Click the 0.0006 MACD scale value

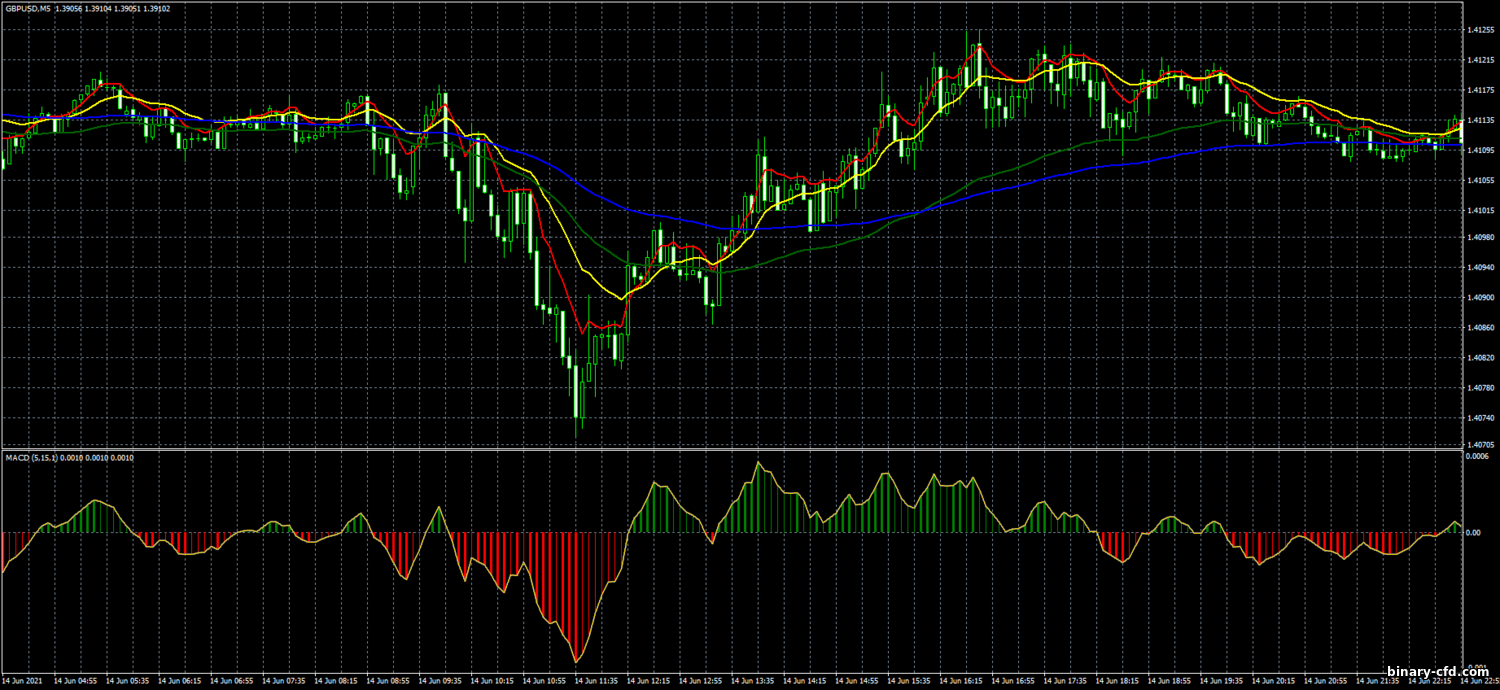1477,457
